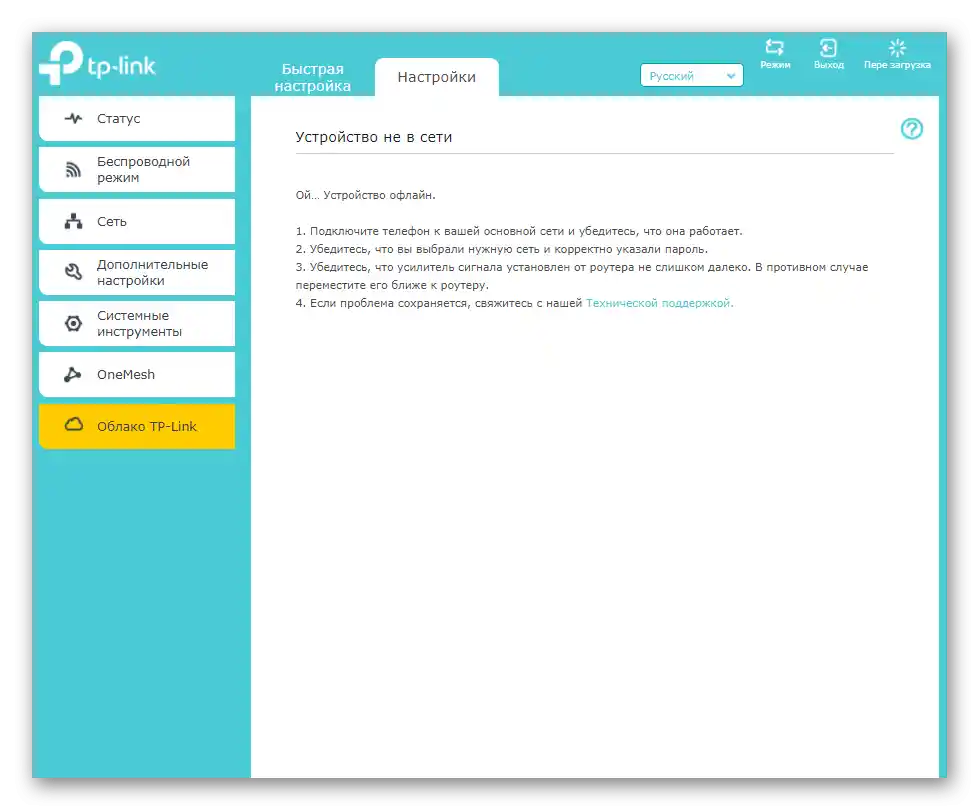The height and width of the screenshot is (810, 979).
Task: Open Системные инструменты menu
Action: point(137,324)
